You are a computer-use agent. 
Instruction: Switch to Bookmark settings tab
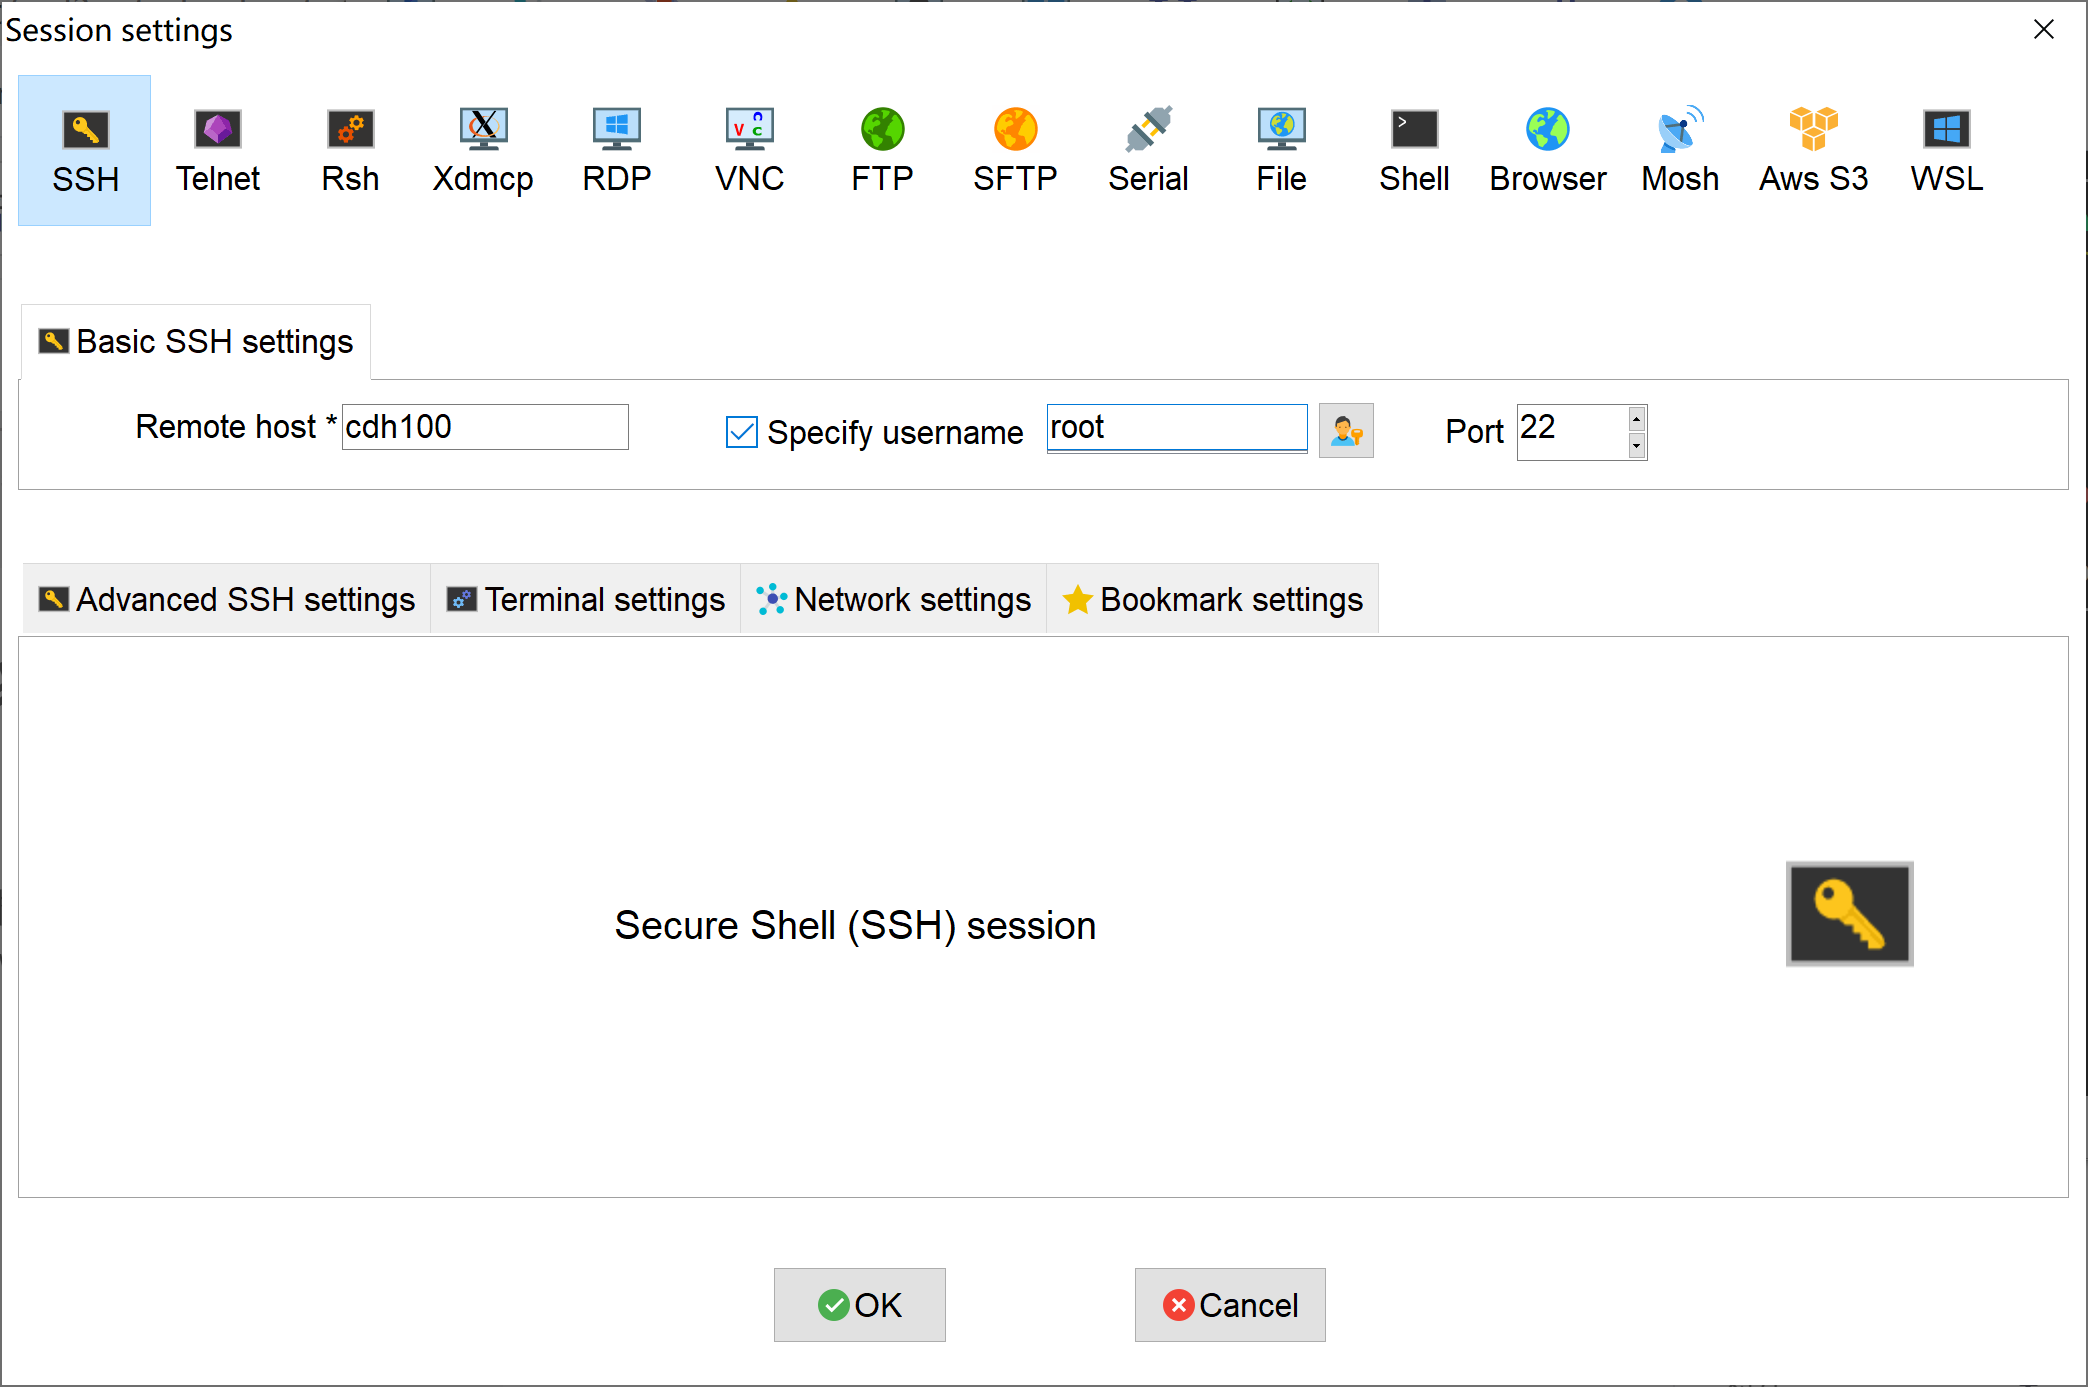(1213, 600)
